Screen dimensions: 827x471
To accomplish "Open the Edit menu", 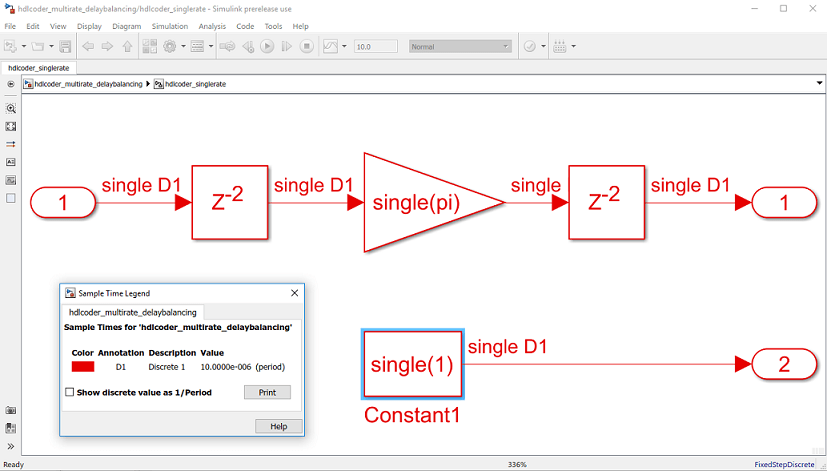I will click(x=33, y=26).
